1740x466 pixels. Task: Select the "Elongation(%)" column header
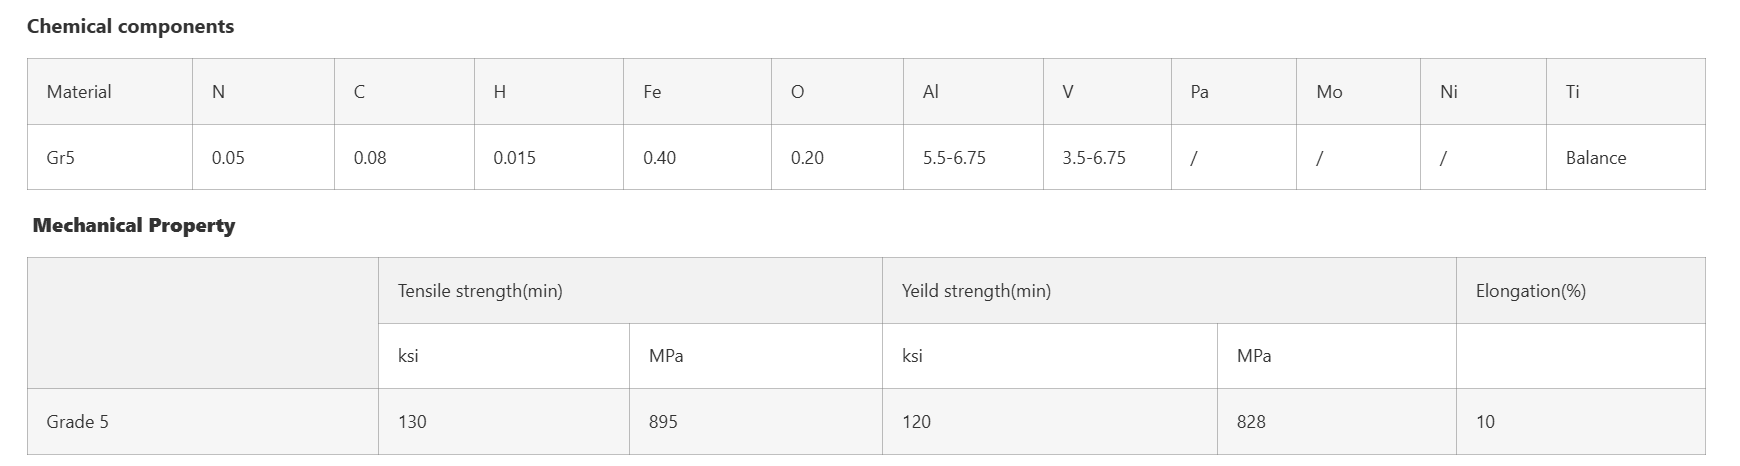1530,291
